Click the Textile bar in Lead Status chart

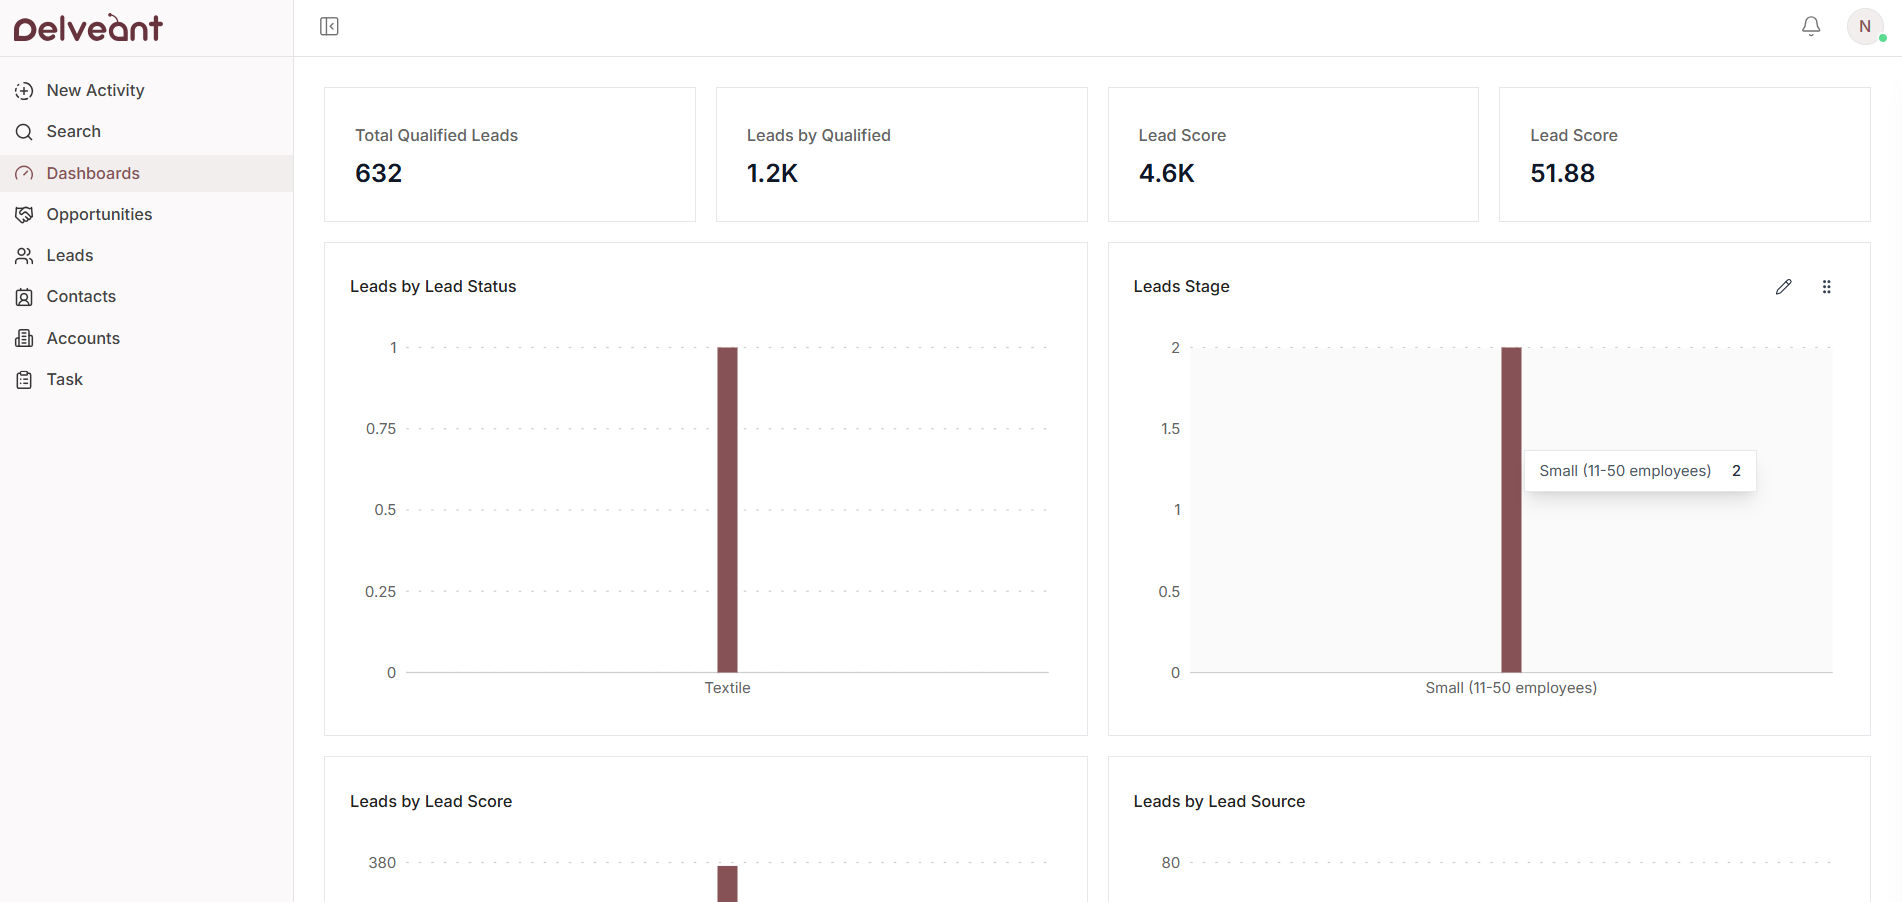pos(727,510)
